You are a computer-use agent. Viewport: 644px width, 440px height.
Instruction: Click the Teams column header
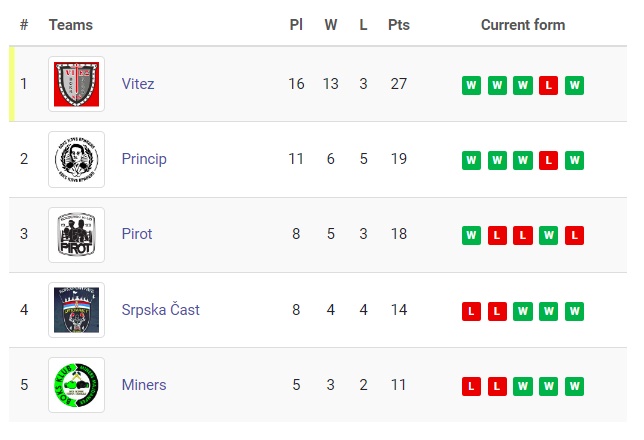tap(71, 25)
